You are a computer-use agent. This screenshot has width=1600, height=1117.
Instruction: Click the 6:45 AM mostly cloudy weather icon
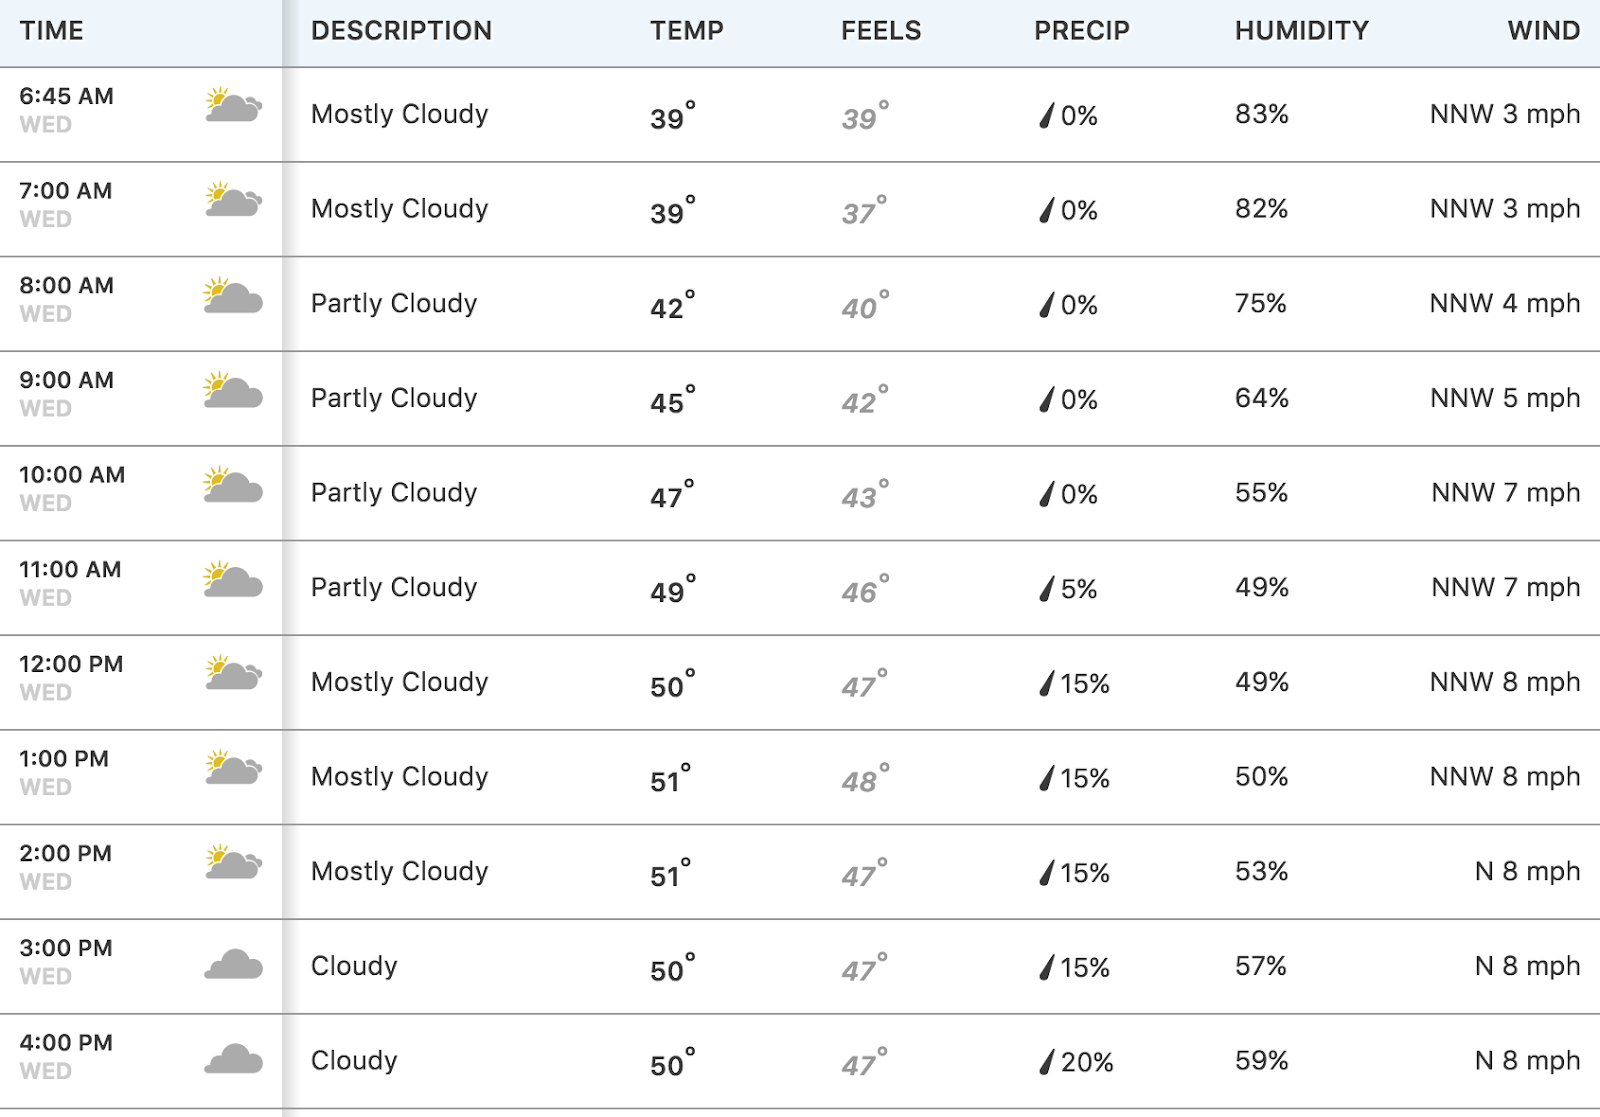point(233,105)
